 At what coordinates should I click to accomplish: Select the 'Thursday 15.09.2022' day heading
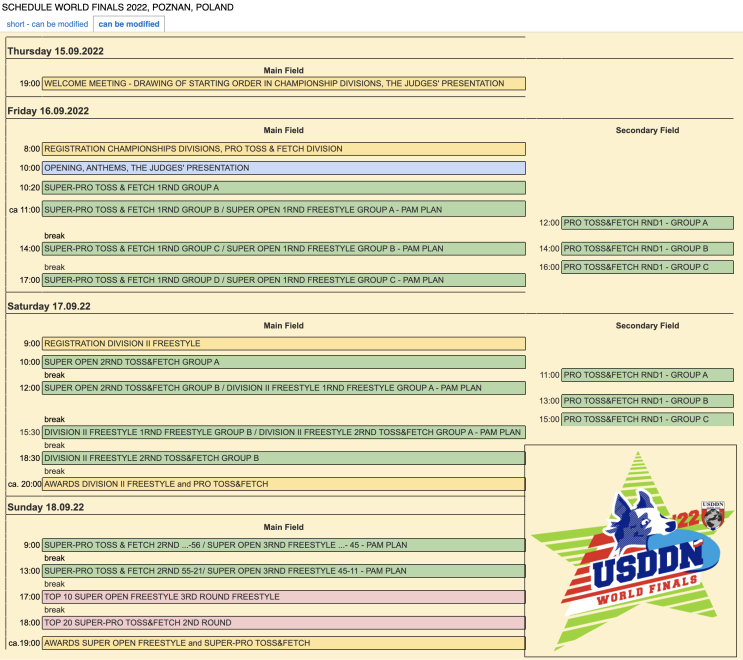(x=55, y=51)
